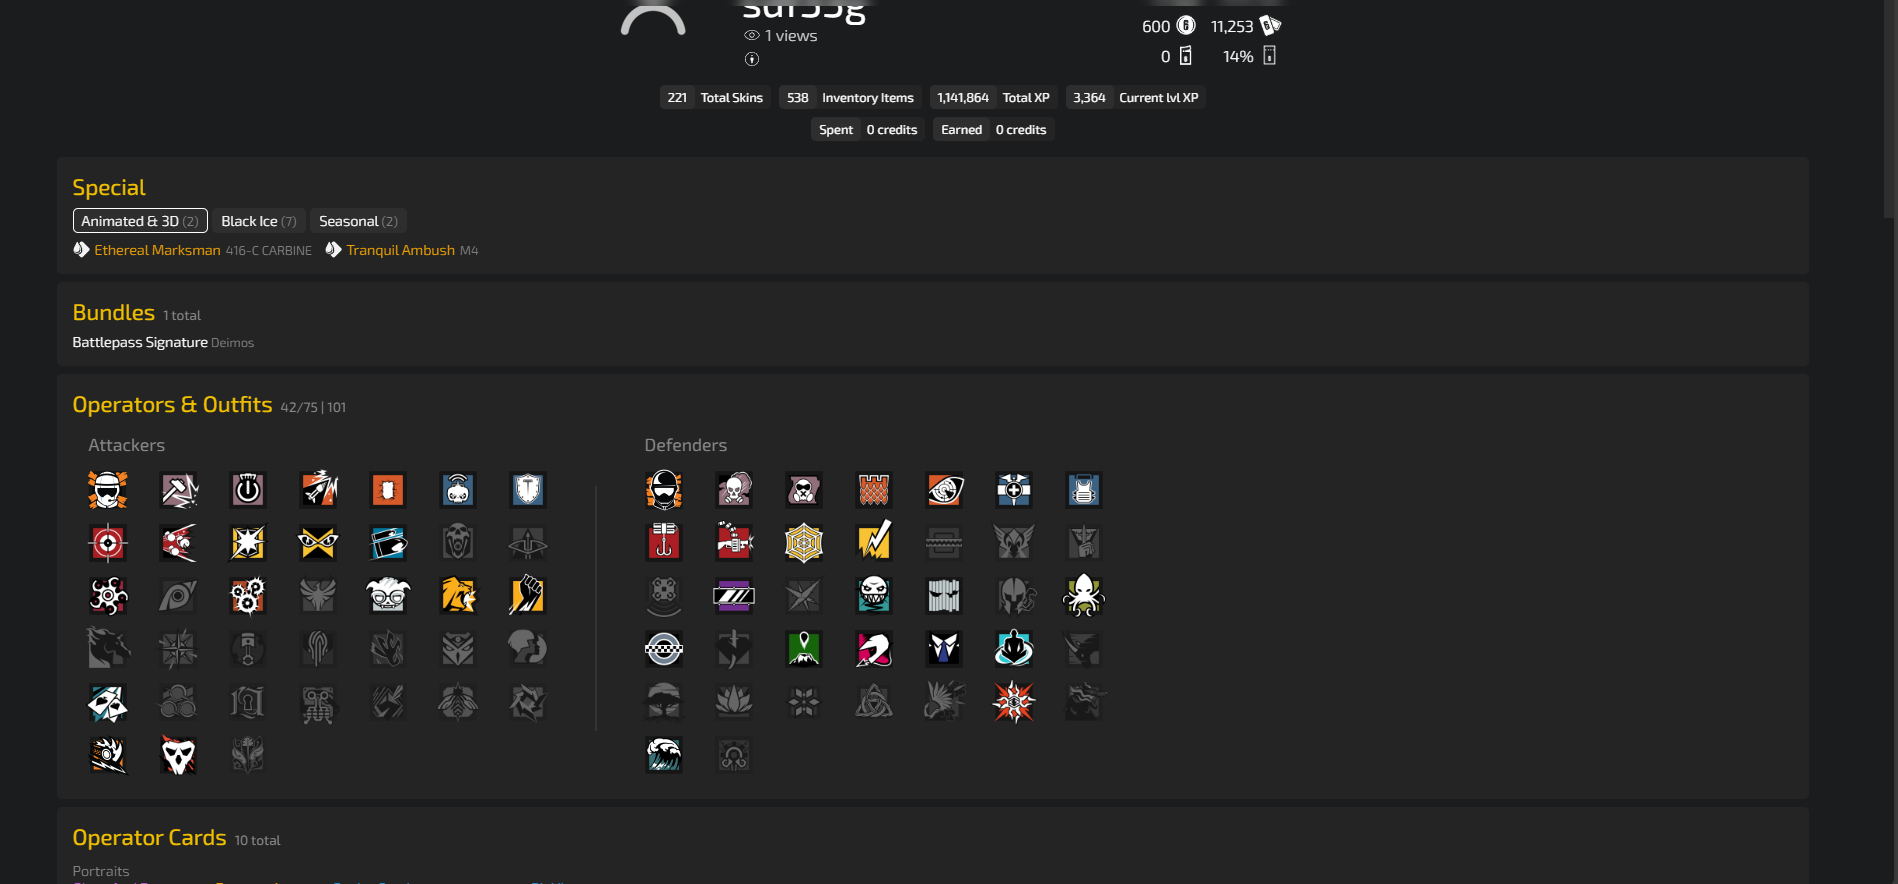This screenshot has height=884, width=1898.
Task: Select the greyed-out Aruni lotus icon
Action: pyautogui.click(x=734, y=703)
